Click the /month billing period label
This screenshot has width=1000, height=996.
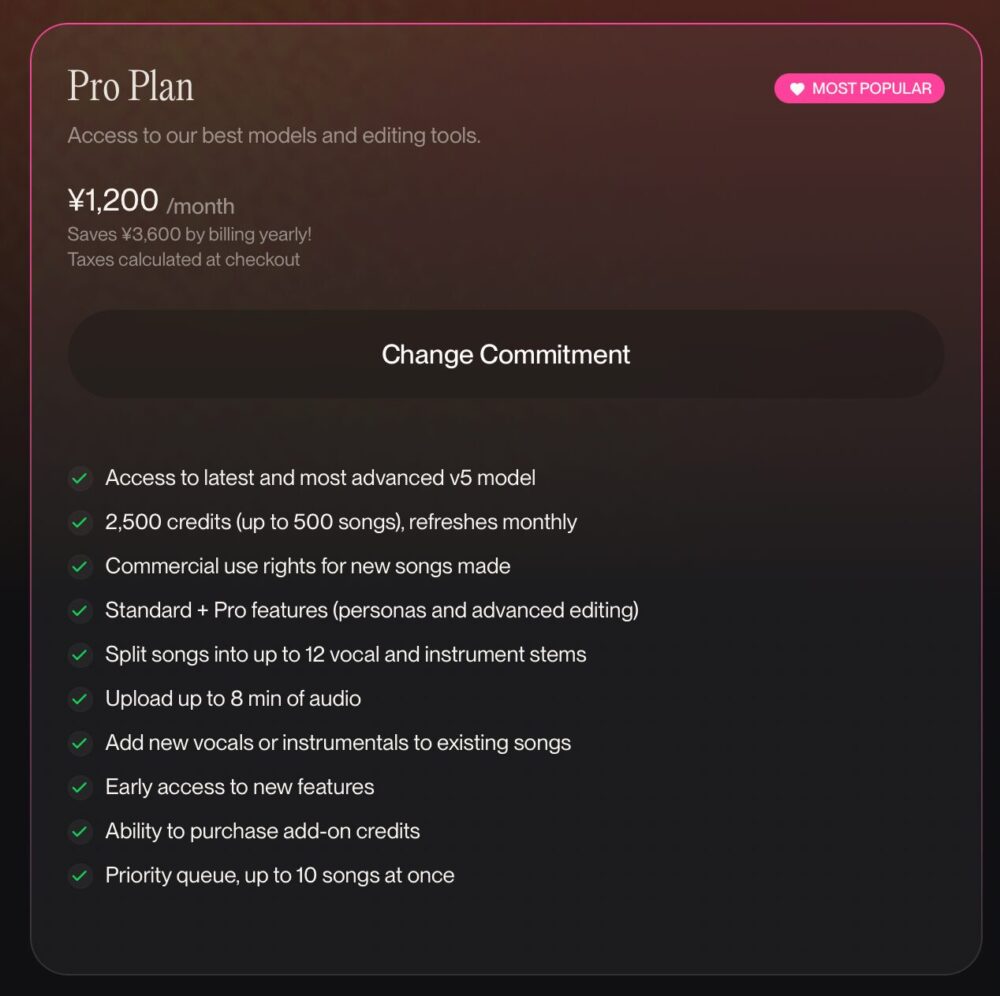[x=200, y=207]
